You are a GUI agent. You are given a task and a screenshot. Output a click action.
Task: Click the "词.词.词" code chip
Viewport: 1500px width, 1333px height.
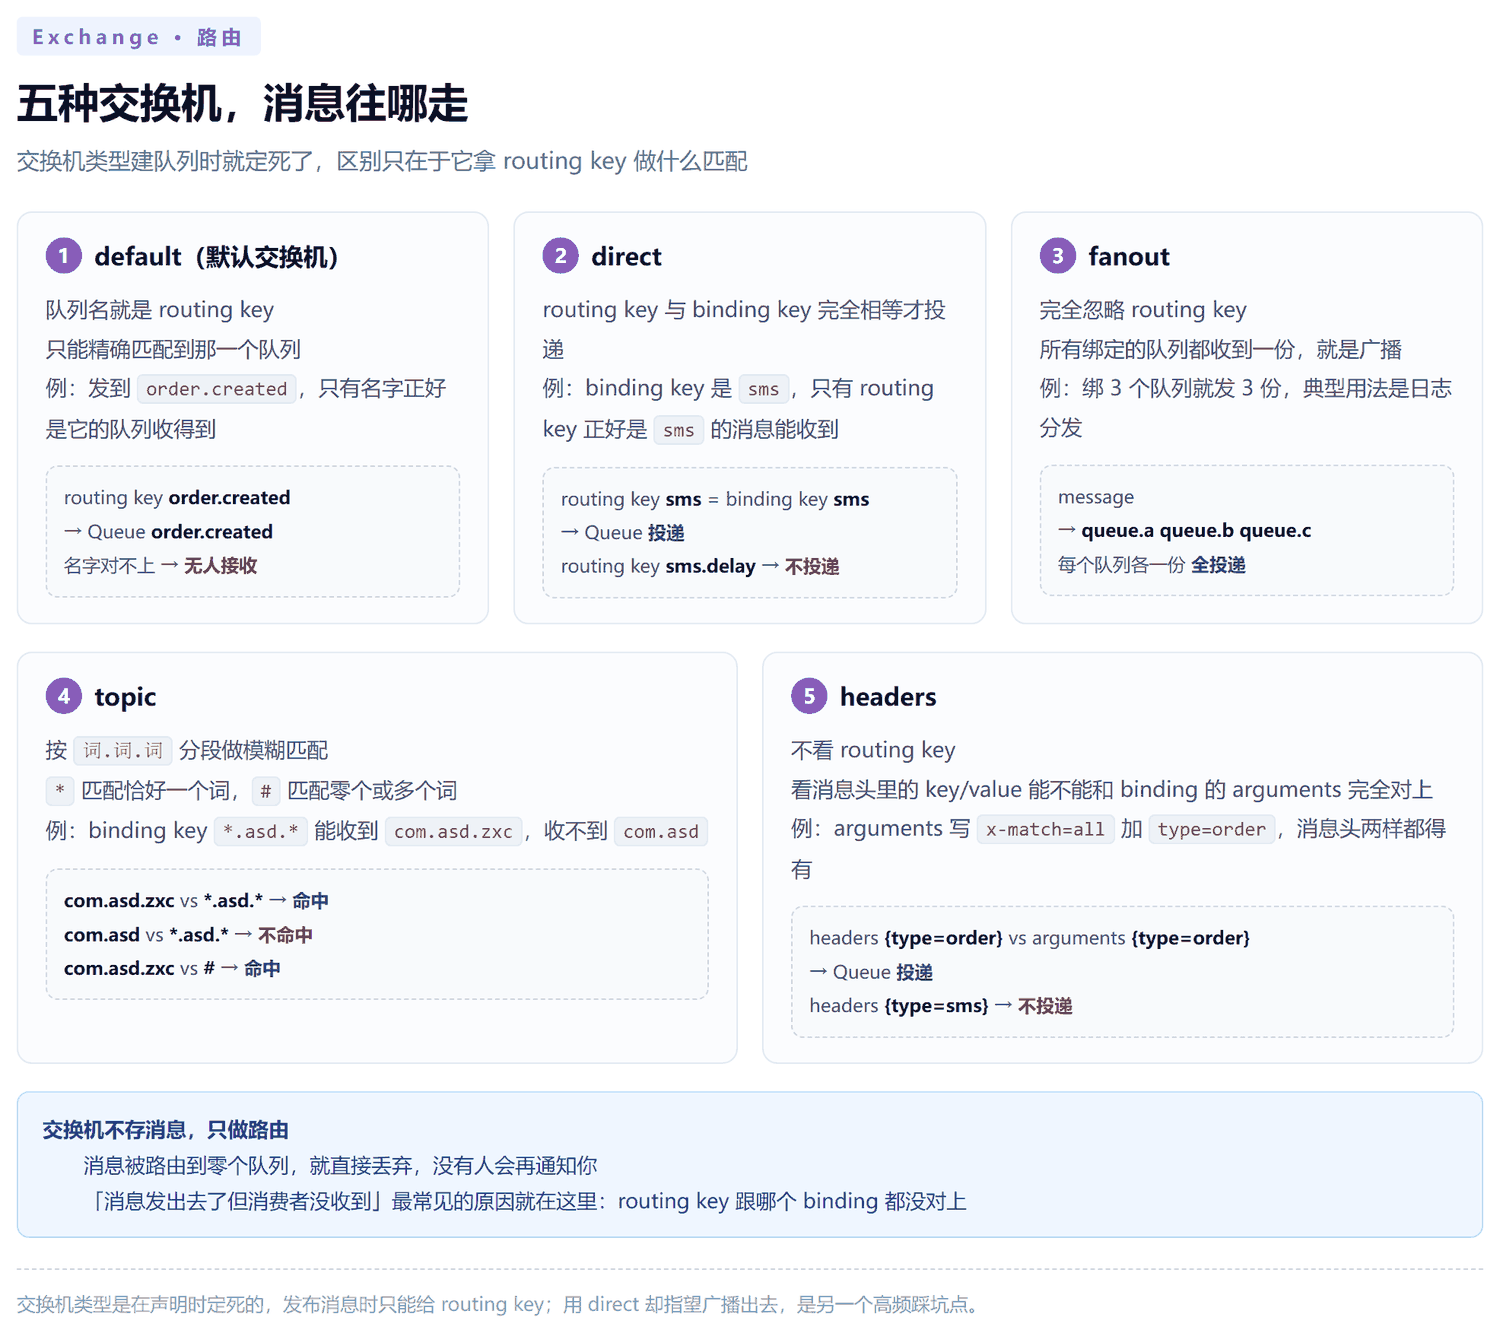click(x=123, y=750)
